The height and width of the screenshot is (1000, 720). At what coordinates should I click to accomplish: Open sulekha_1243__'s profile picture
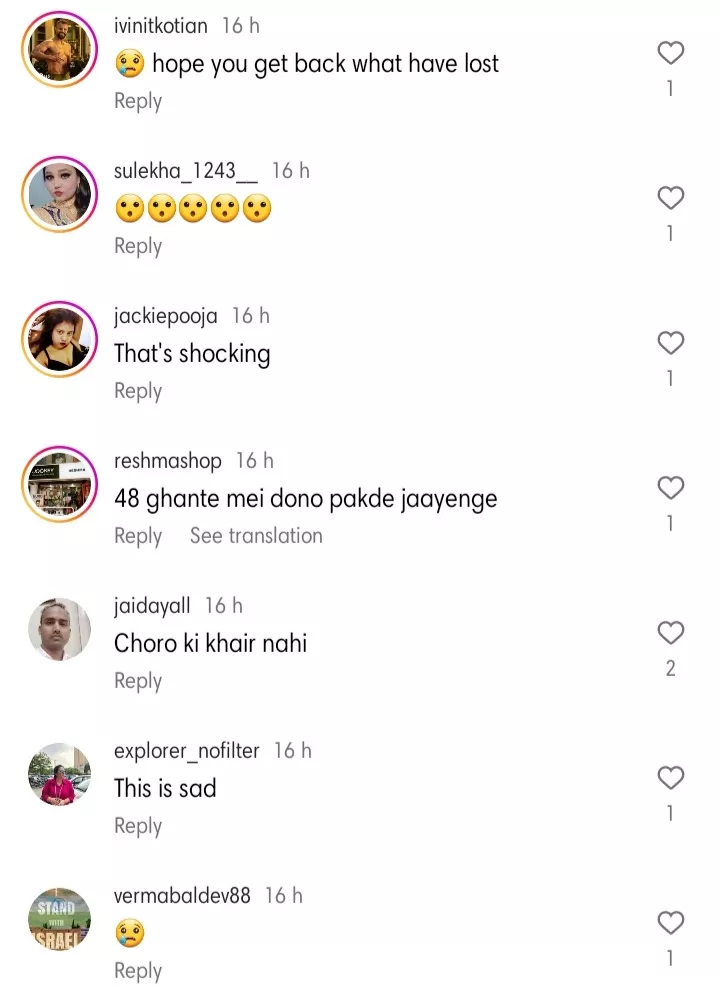pyautogui.click(x=58, y=198)
